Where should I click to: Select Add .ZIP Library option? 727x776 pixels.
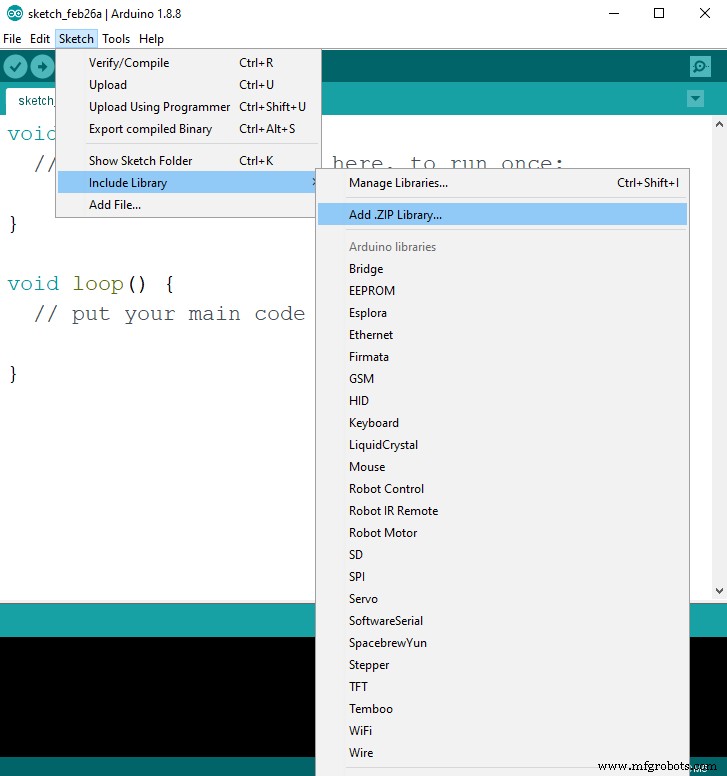[395, 215]
